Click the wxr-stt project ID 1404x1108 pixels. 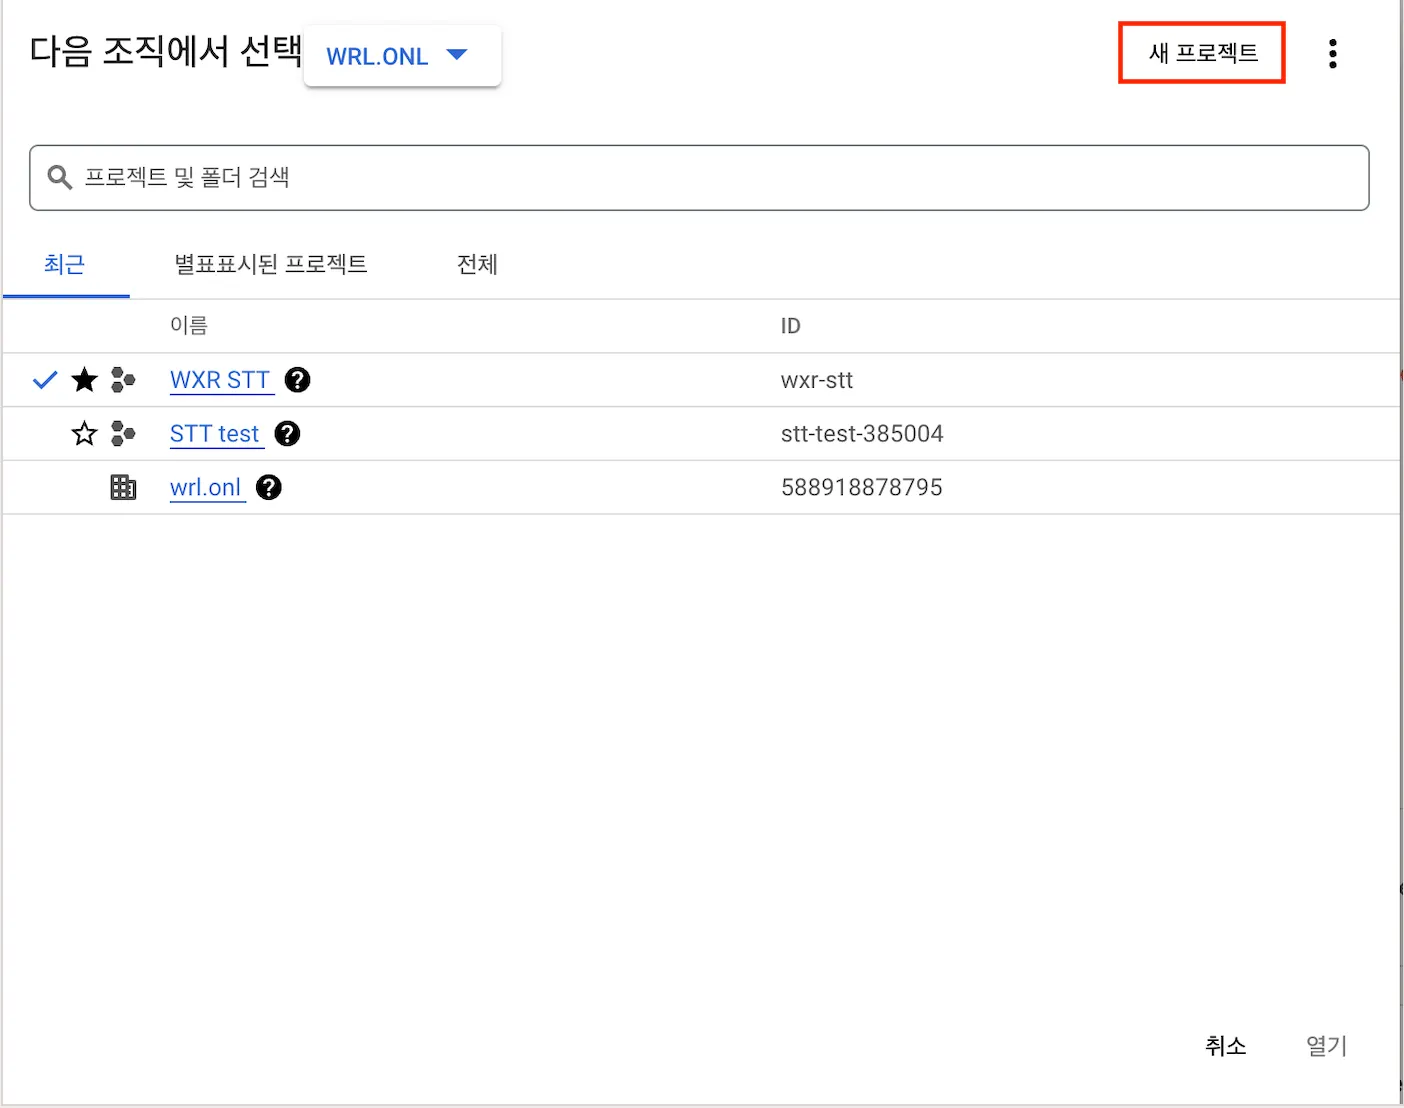coord(816,380)
